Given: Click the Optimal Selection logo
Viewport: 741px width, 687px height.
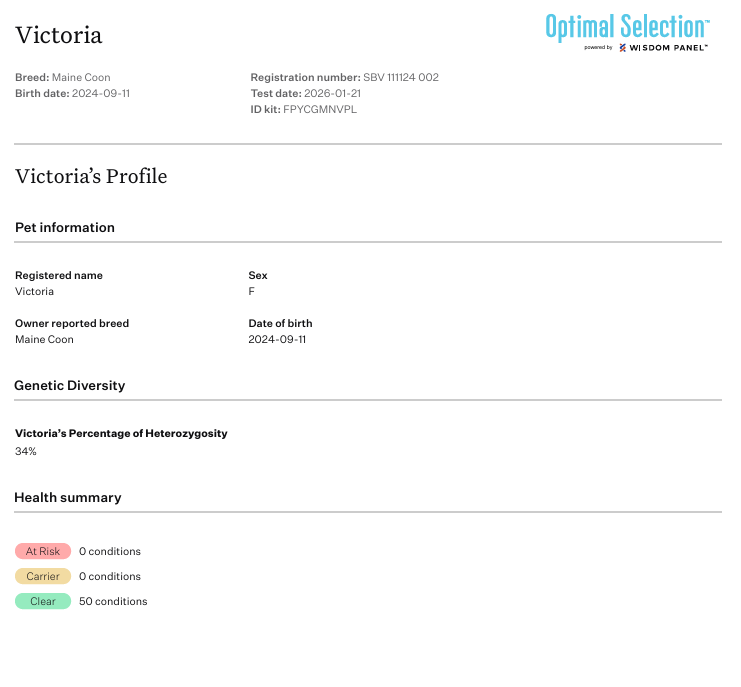Looking at the screenshot, I should click(627, 27).
